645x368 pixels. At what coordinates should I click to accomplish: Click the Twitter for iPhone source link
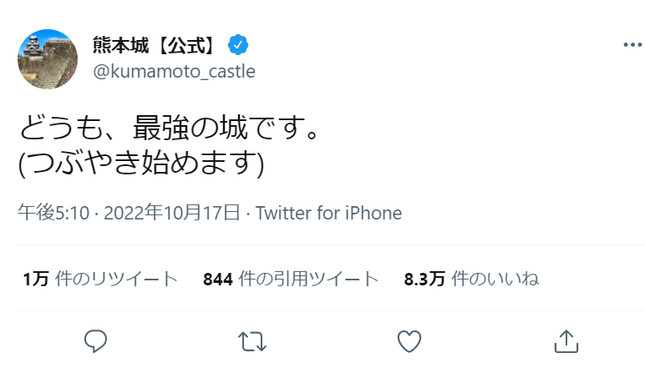pos(329,213)
